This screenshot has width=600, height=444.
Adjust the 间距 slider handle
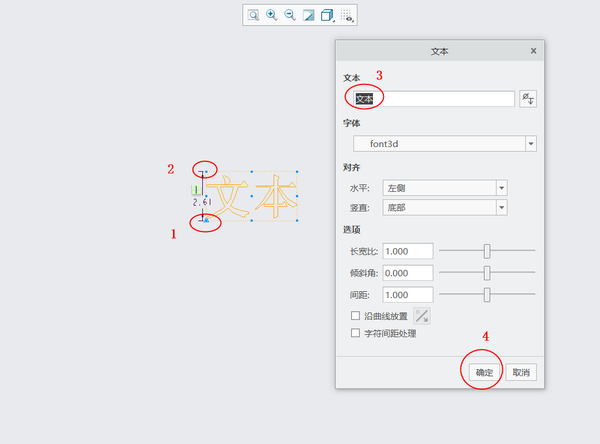(x=487, y=295)
